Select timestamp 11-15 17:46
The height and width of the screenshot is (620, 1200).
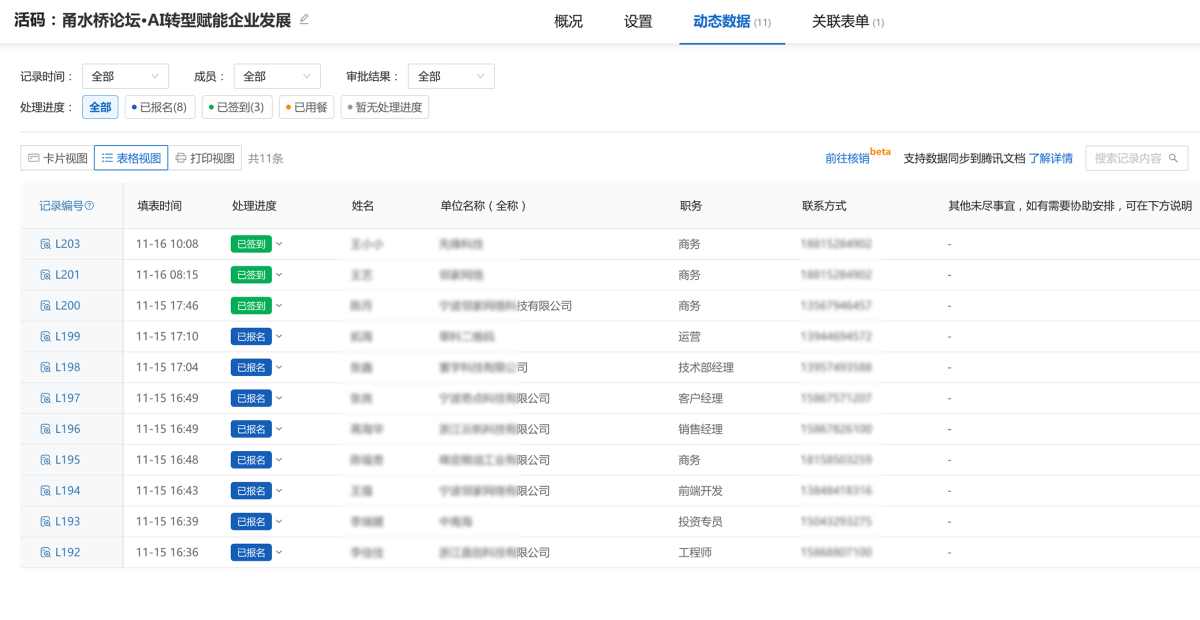[167, 306]
